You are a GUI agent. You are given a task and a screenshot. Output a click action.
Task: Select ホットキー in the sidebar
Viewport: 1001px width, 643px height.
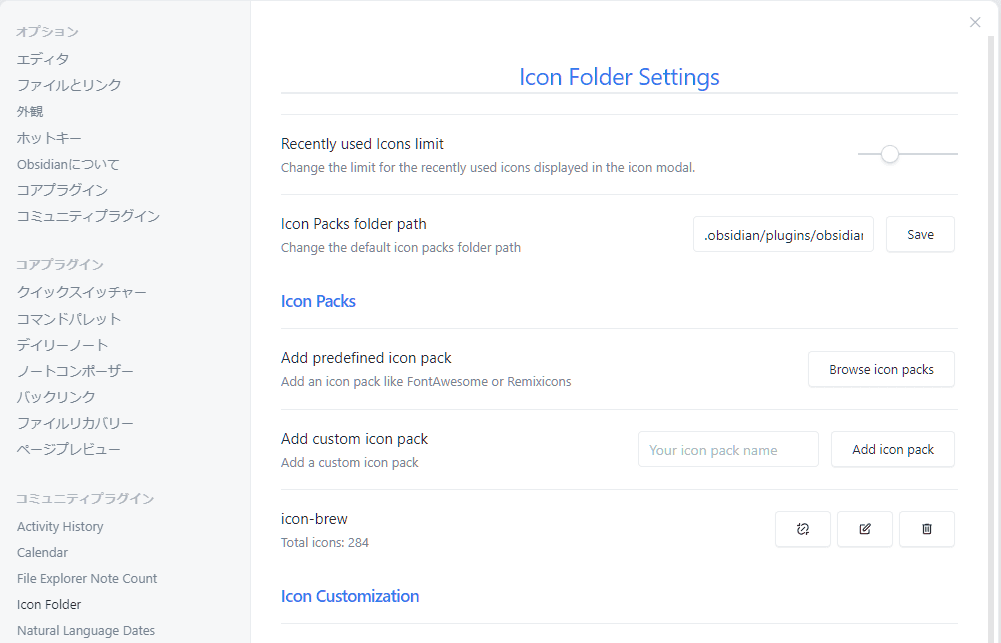pyautogui.click(x=49, y=137)
